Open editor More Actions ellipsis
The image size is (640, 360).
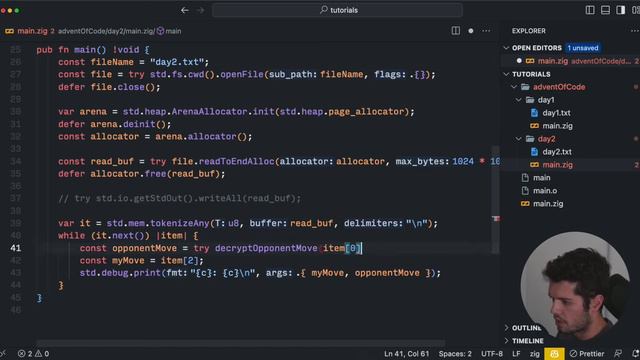[486, 31]
